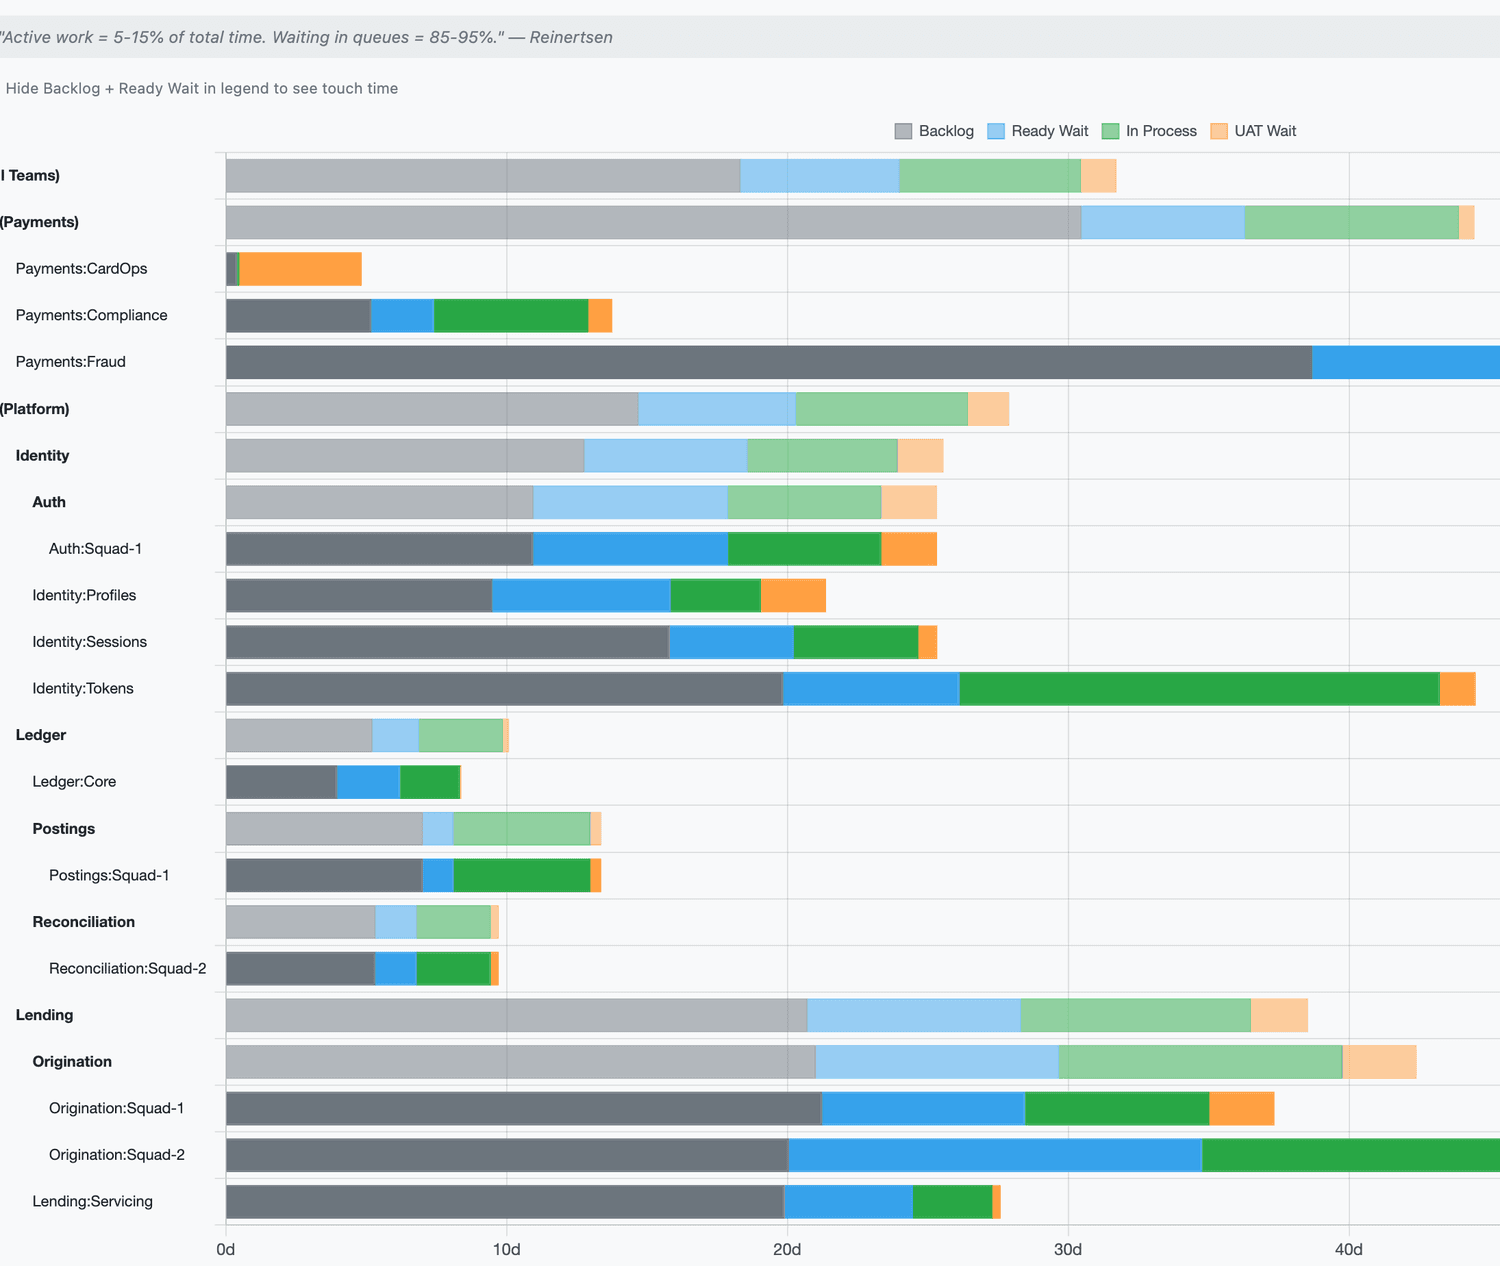The width and height of the screenshot is (1500, 1266).
Task: Select the Payments:Fraud row label
Action: coord(71,362)
